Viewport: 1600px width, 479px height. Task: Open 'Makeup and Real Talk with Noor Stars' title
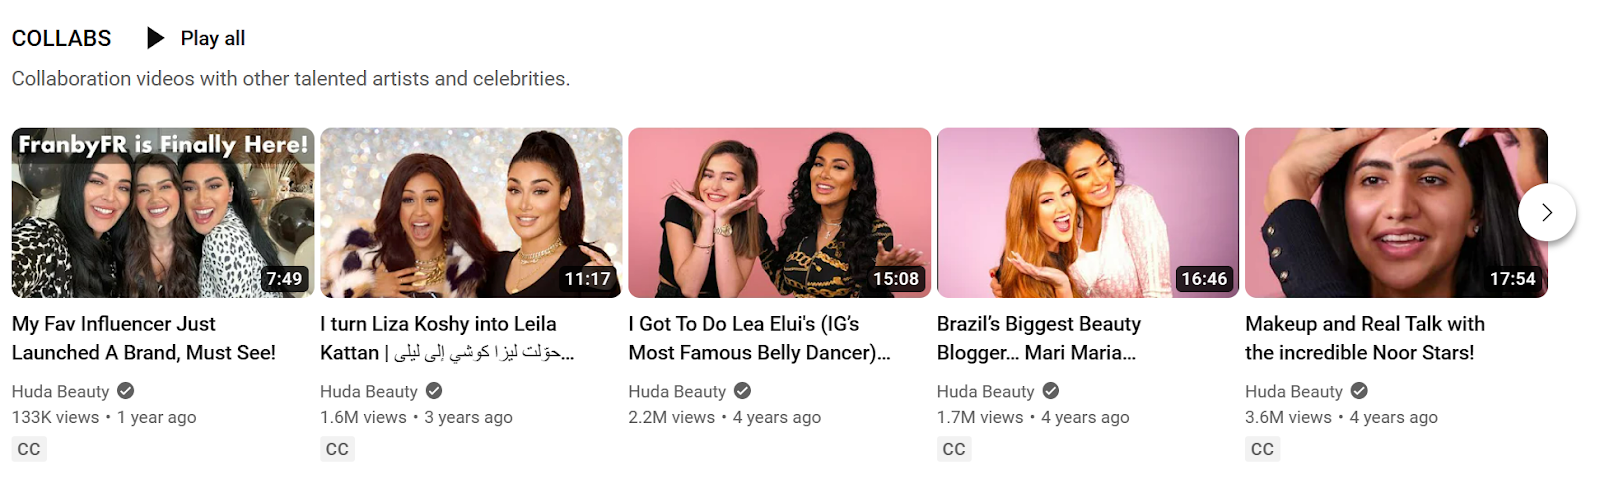tap(1365, 338)
